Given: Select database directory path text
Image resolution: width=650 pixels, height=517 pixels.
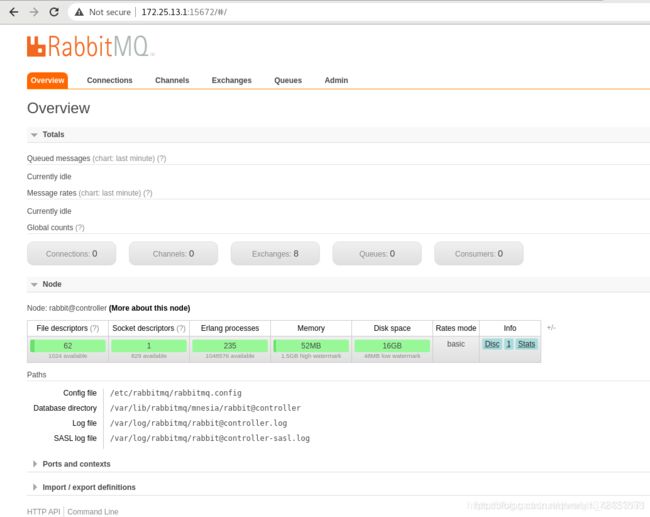Looking at the screenshot, I should click(205, 408).
